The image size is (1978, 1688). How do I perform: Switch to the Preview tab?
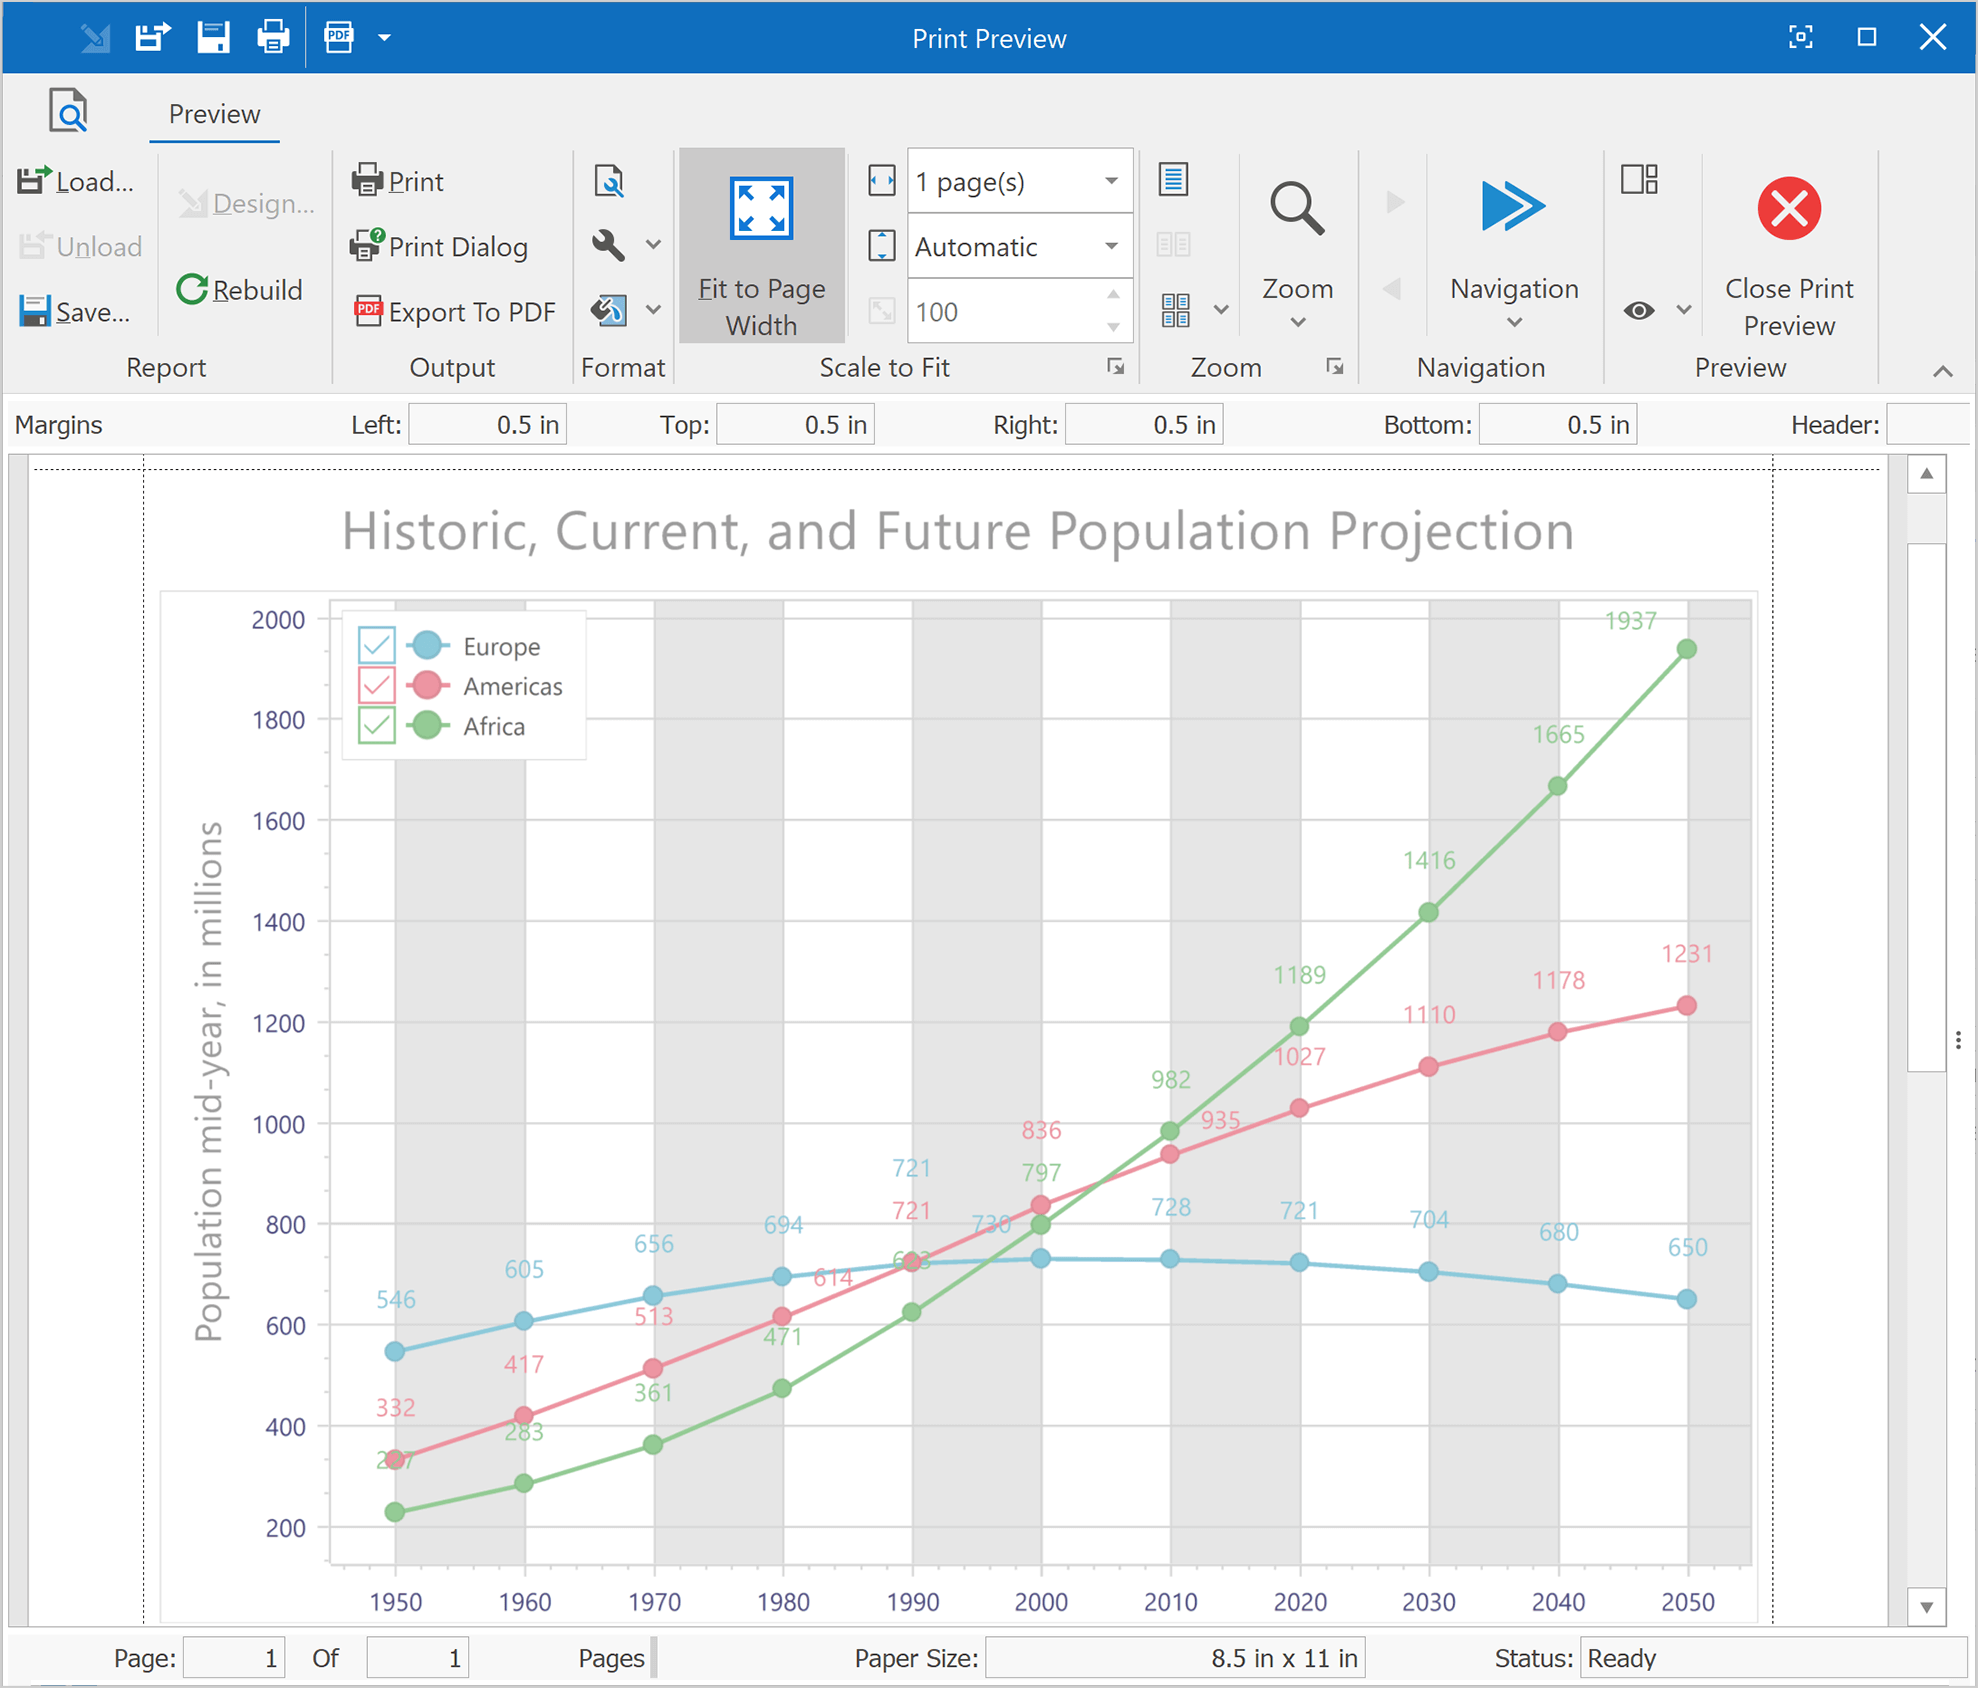[x=213, y=113]
